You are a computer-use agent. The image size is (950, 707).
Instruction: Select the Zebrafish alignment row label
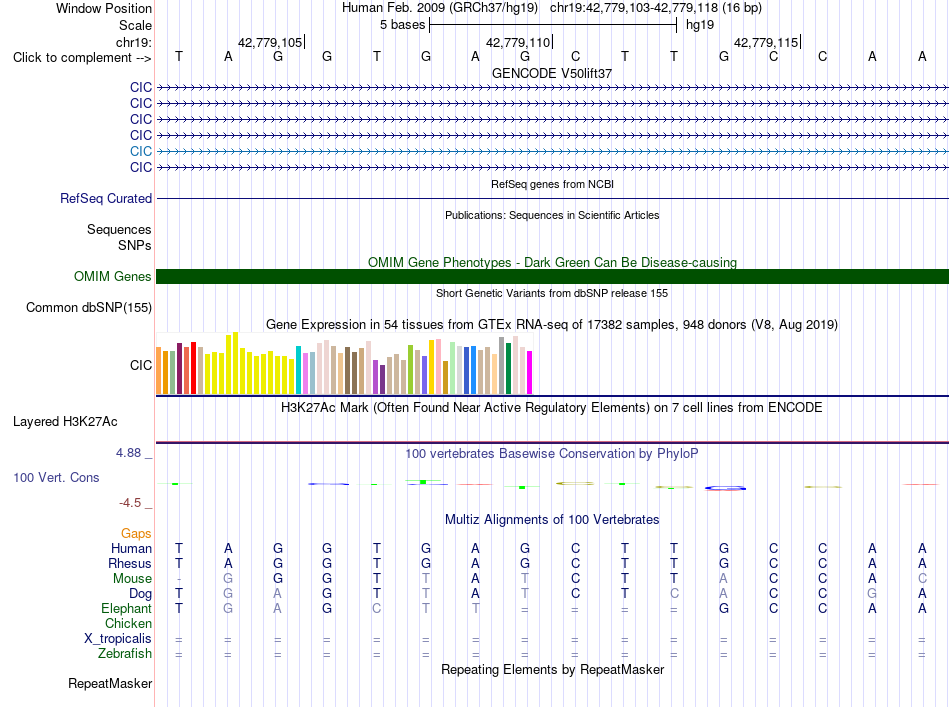[125, 654]
